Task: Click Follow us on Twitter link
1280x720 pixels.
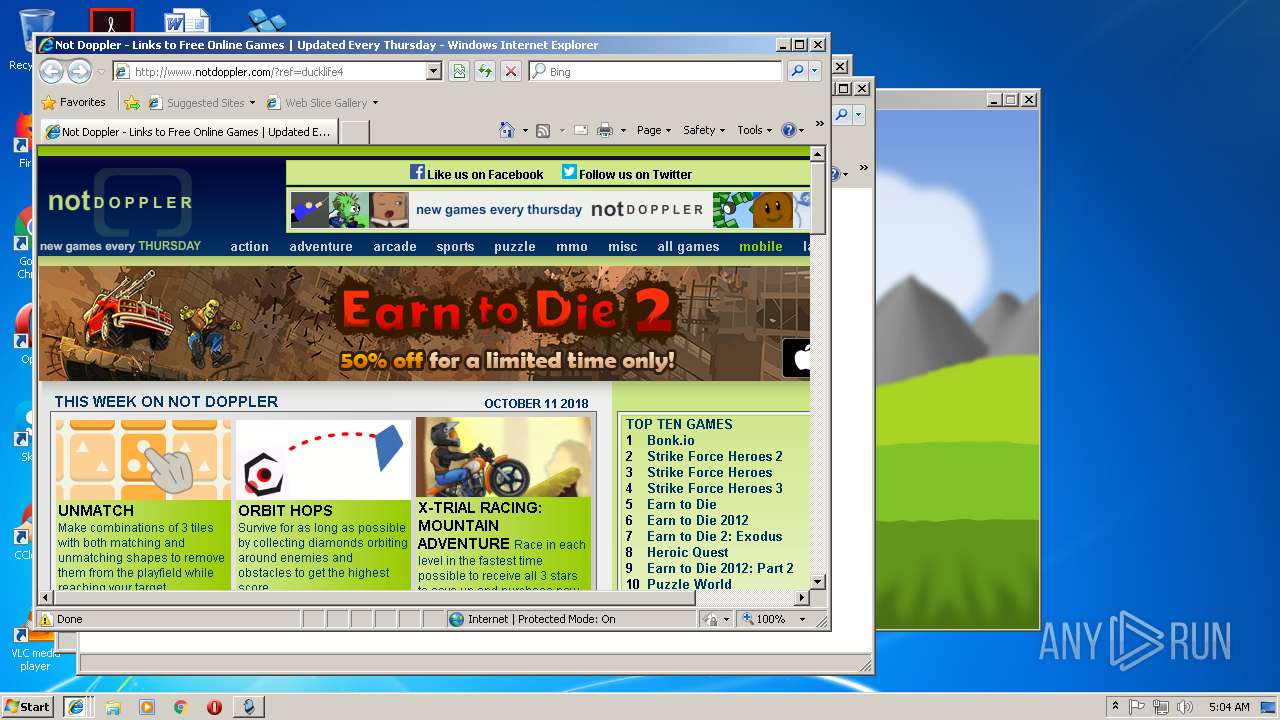Action: (x=627, y=173)
